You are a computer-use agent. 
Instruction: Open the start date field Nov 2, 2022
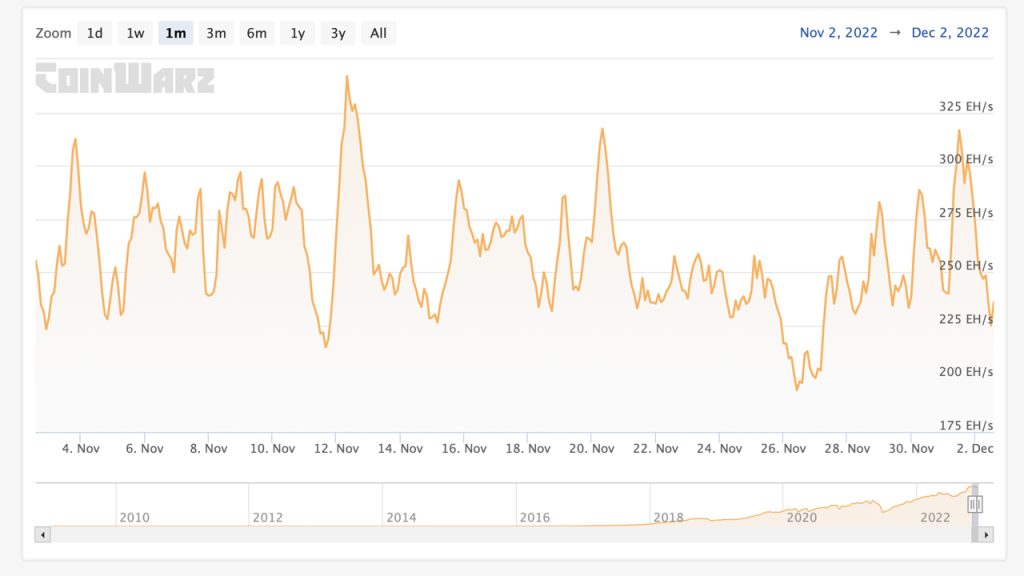point(837,32)
